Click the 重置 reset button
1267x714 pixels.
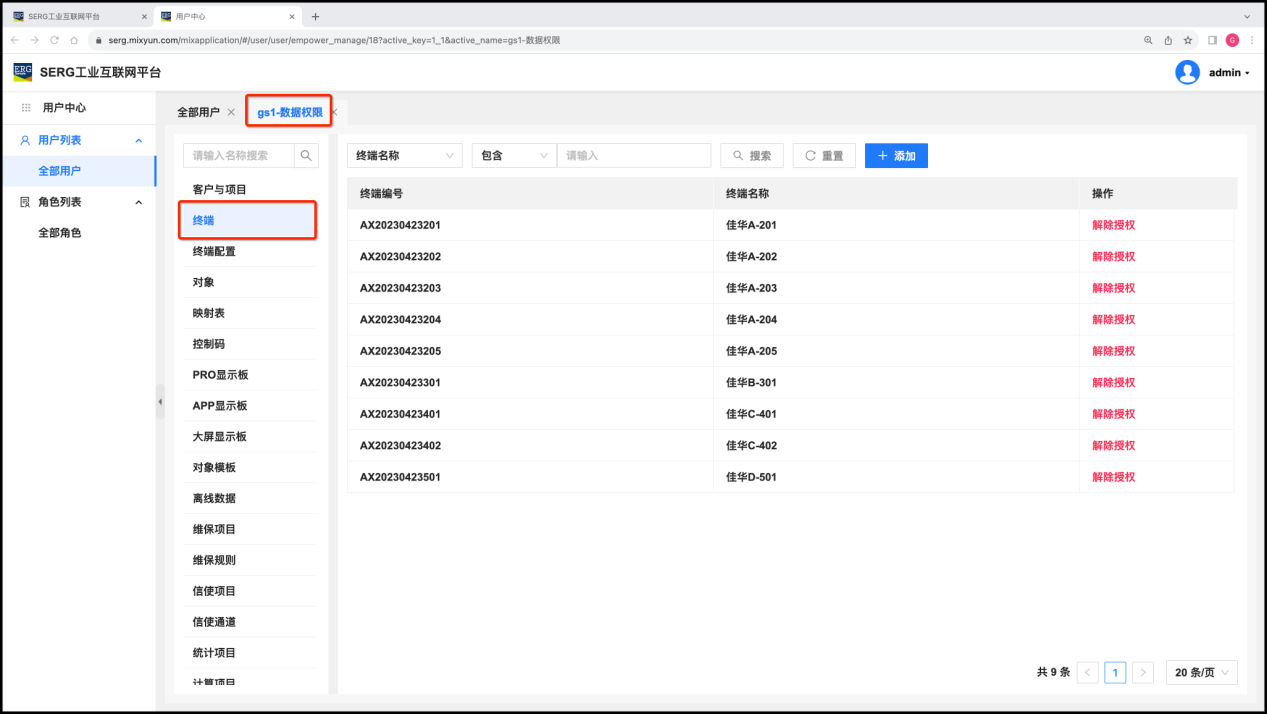[x=824, y=156]
